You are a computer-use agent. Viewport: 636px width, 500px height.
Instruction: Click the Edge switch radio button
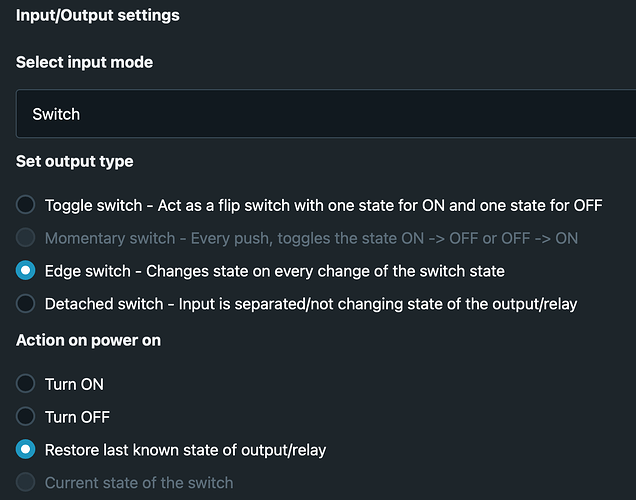click(26, 271)
